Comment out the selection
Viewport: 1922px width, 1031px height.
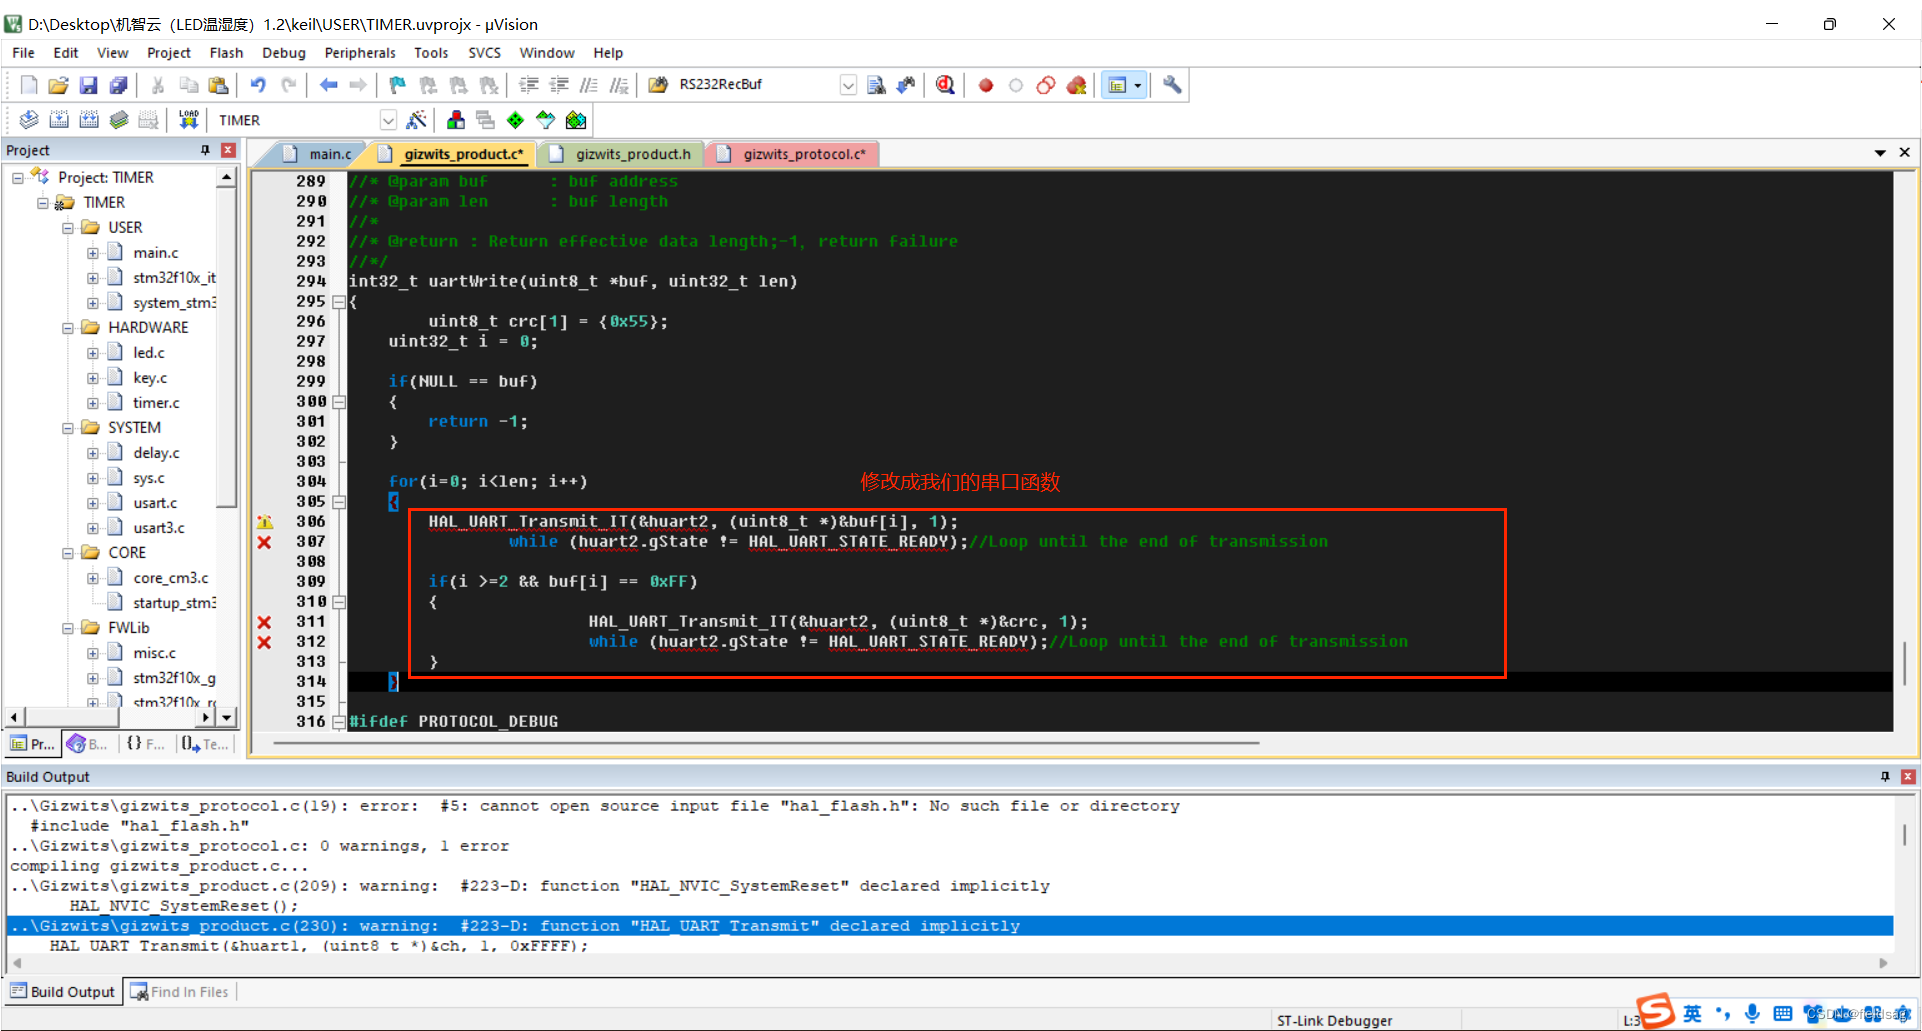tap(589, 85)
